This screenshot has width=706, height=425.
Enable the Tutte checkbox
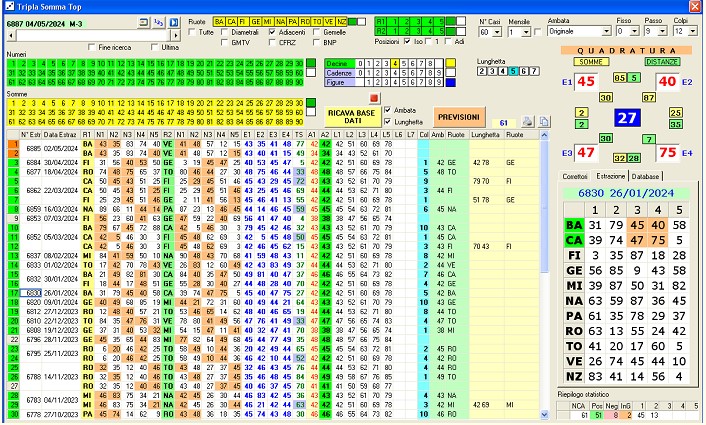click(x=192, y=32)
